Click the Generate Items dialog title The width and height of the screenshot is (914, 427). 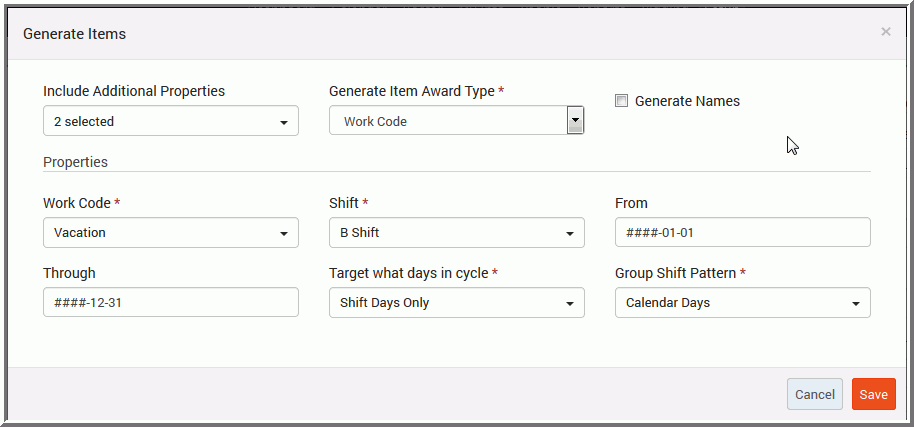tap(74, 34)
